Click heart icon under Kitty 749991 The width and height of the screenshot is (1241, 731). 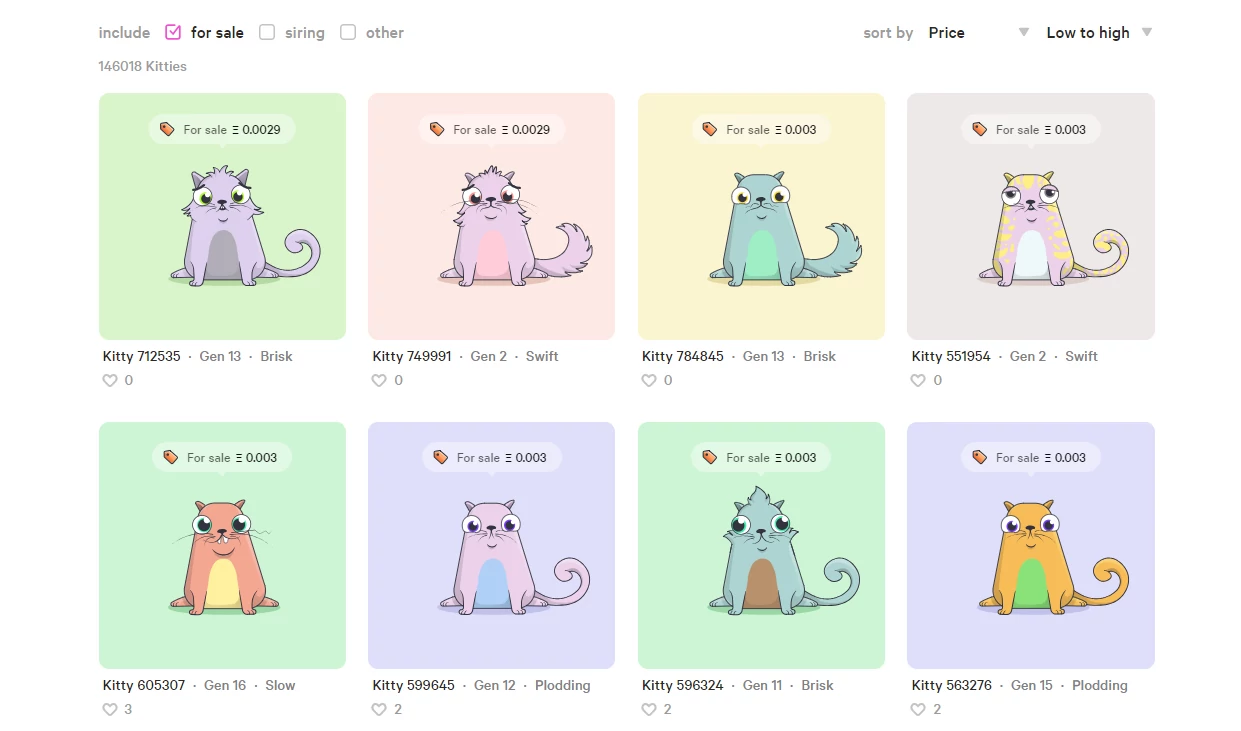379,380
